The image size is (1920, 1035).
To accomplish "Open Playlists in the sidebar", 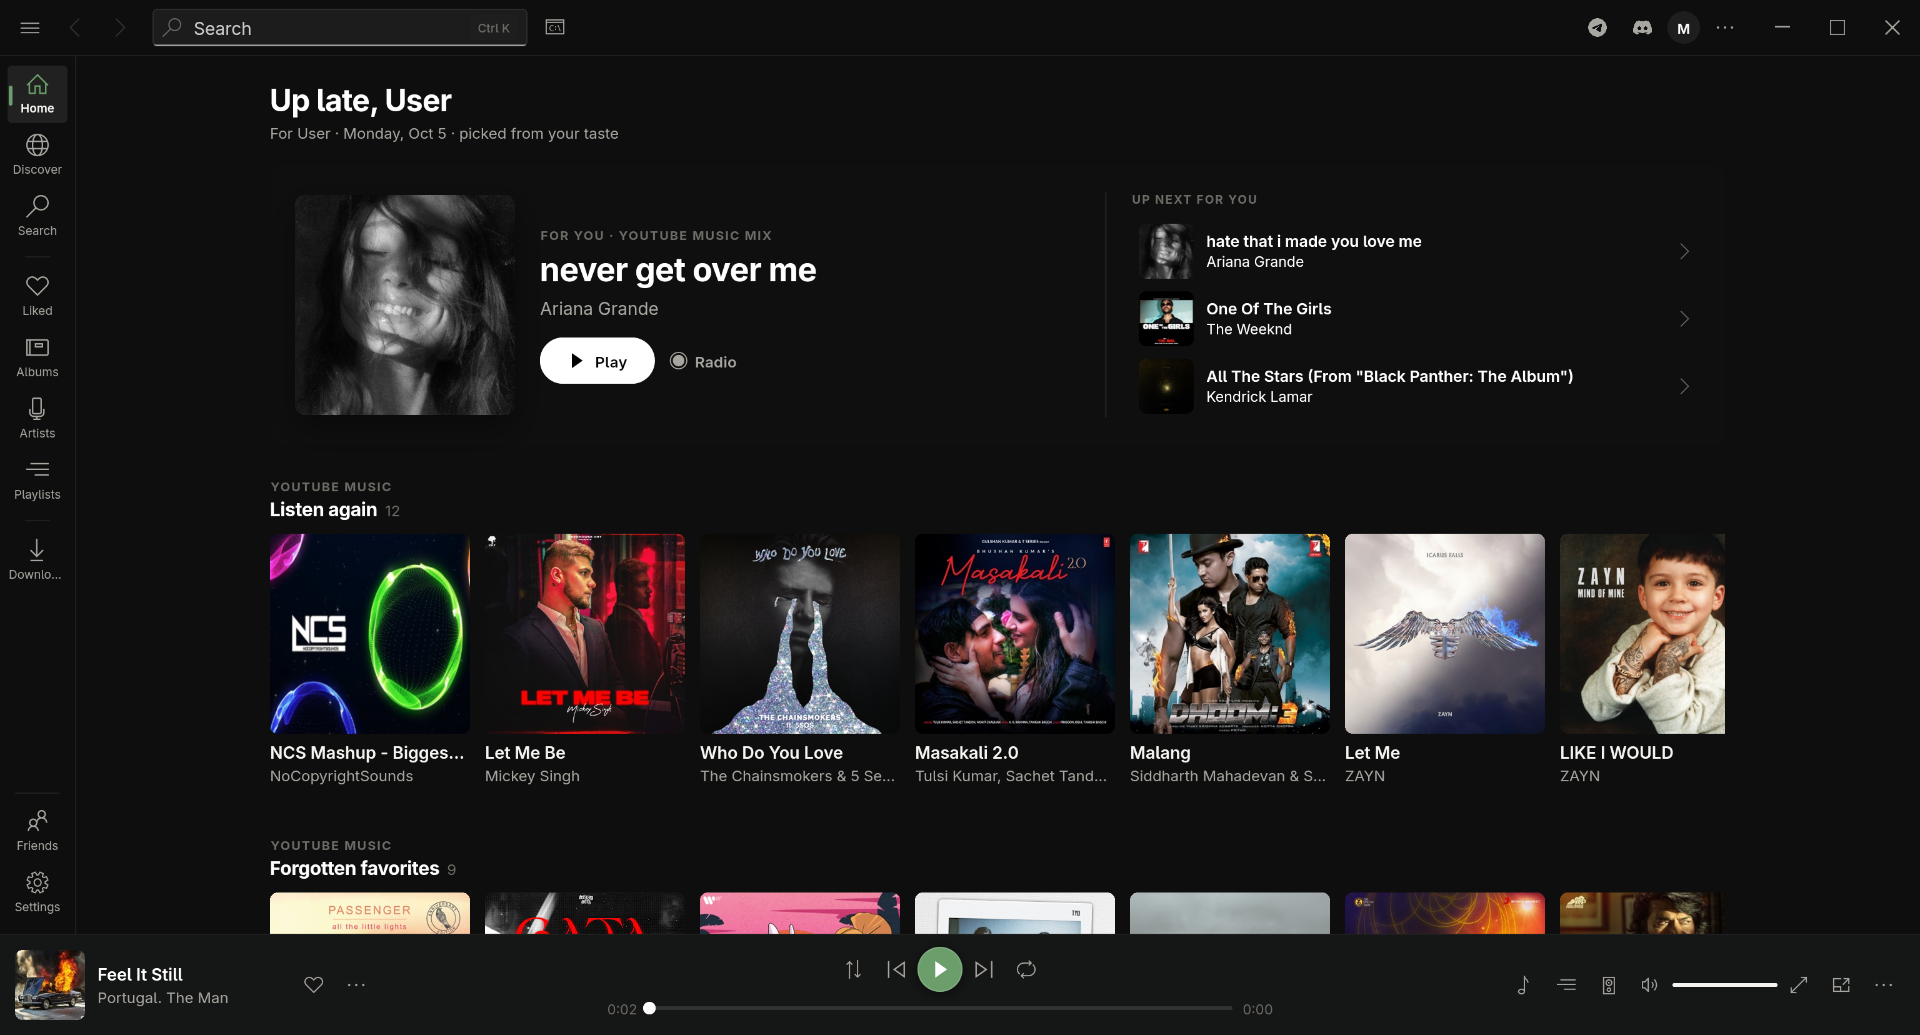I will (37, 480).
